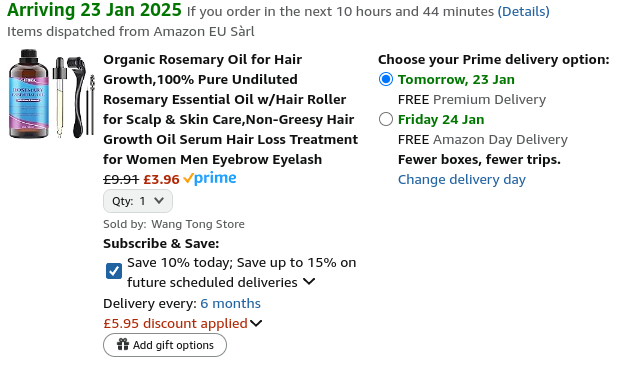Click the £5.95 discount applied text
Screen dimensions: 628x368
click(175, 323)
